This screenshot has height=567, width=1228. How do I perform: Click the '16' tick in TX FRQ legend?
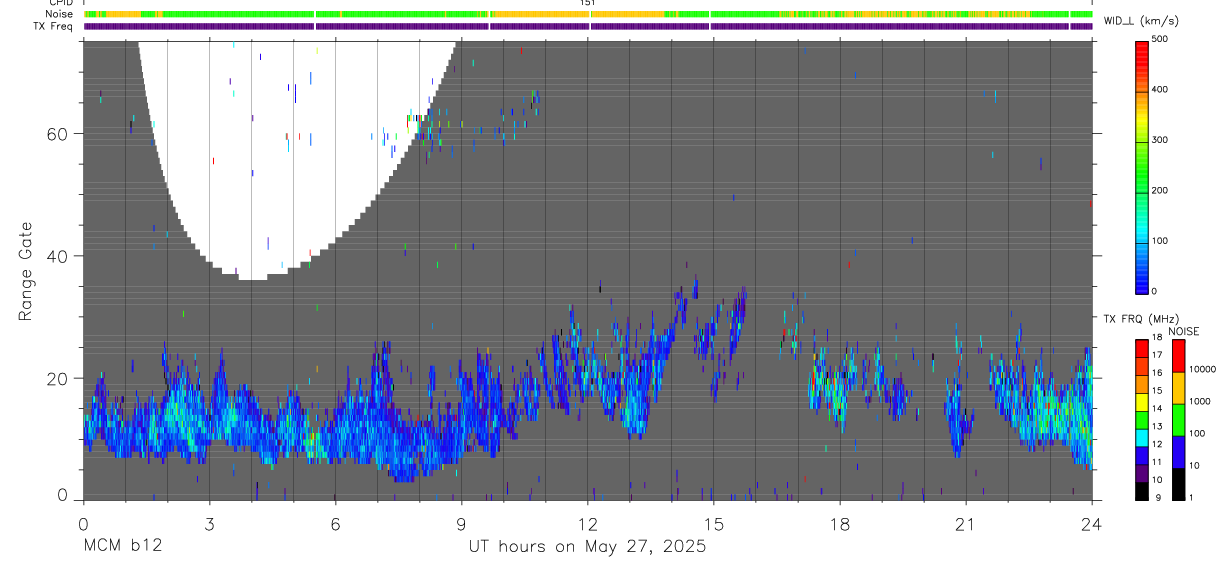coord(1157,373)
